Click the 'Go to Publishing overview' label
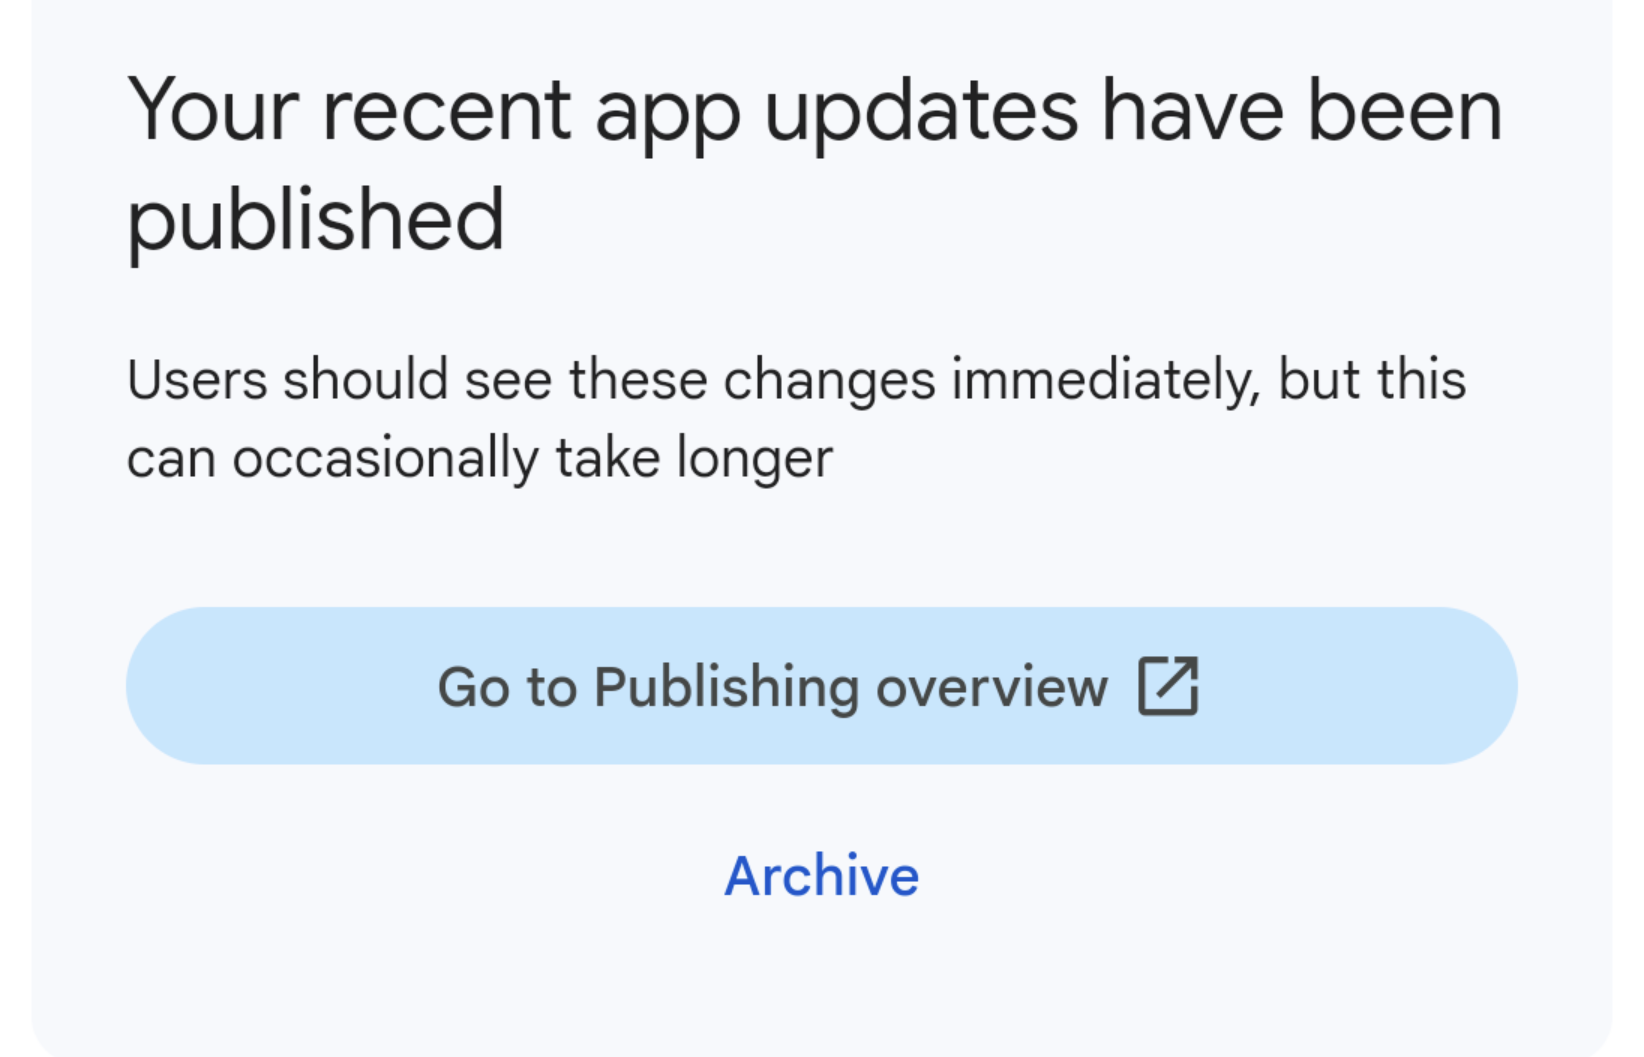Viewport: 1644px width, 1057px height. click(x=772, y=688)
